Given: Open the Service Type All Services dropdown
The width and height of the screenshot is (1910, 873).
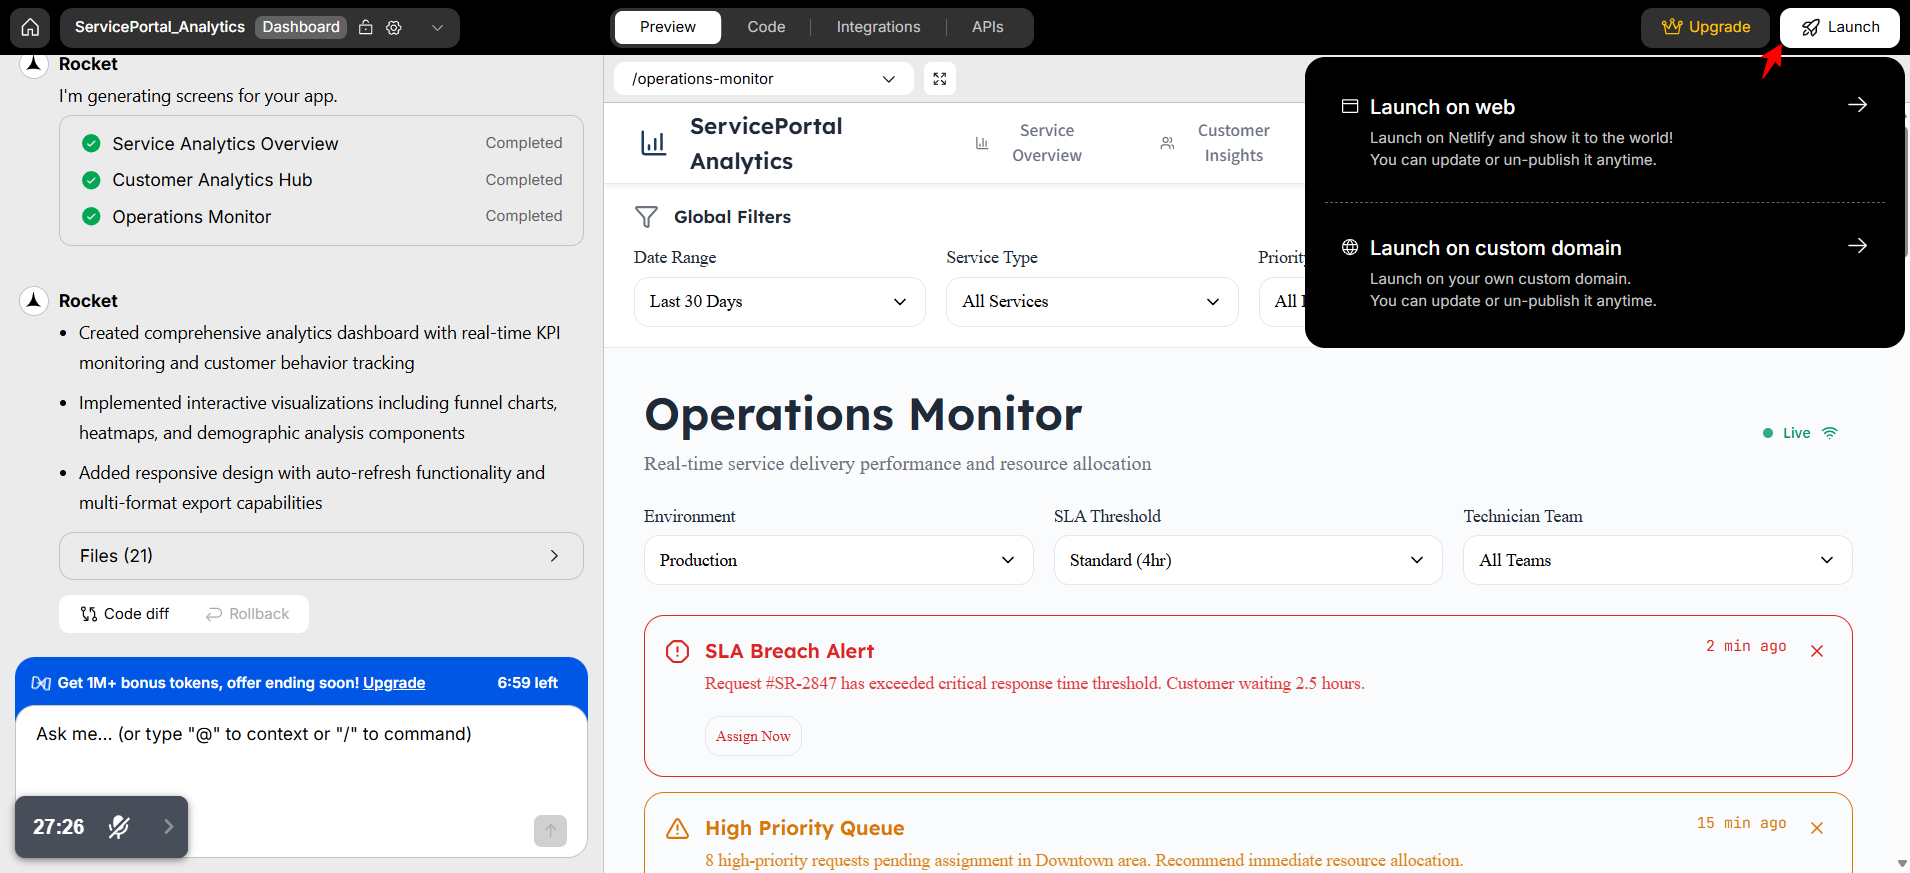Looking at the screenshot, I should click(x=1092, y=302).
